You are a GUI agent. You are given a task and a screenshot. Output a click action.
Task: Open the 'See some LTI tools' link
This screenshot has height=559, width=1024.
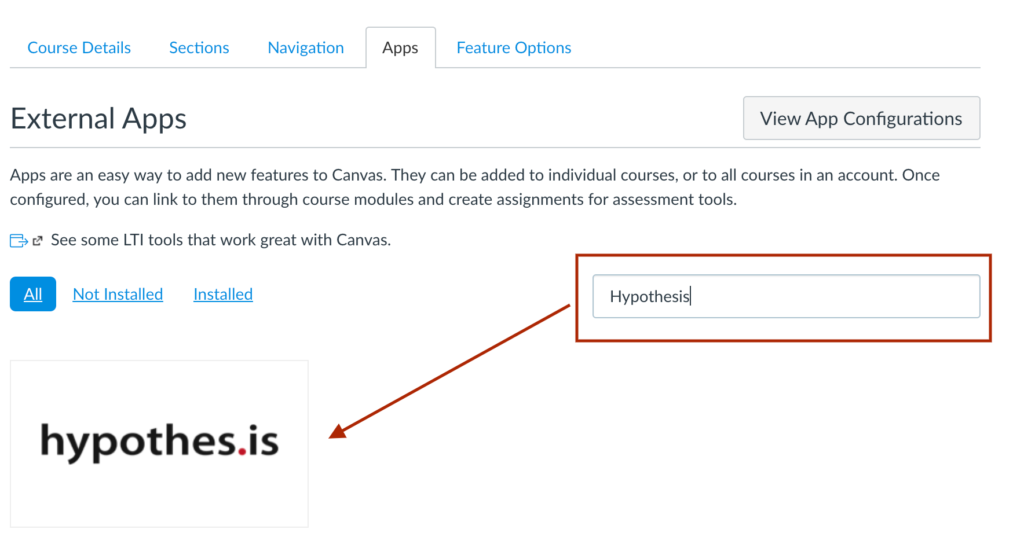tap(221, 240)
